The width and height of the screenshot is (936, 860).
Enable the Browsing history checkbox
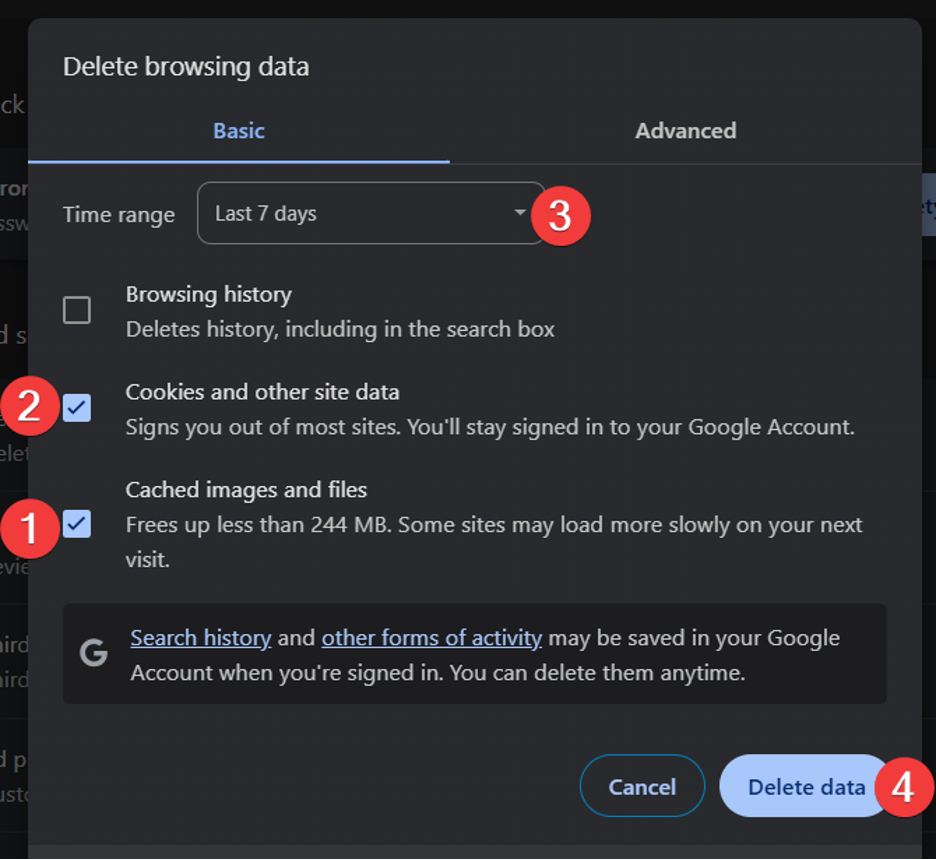click(77, 310)
